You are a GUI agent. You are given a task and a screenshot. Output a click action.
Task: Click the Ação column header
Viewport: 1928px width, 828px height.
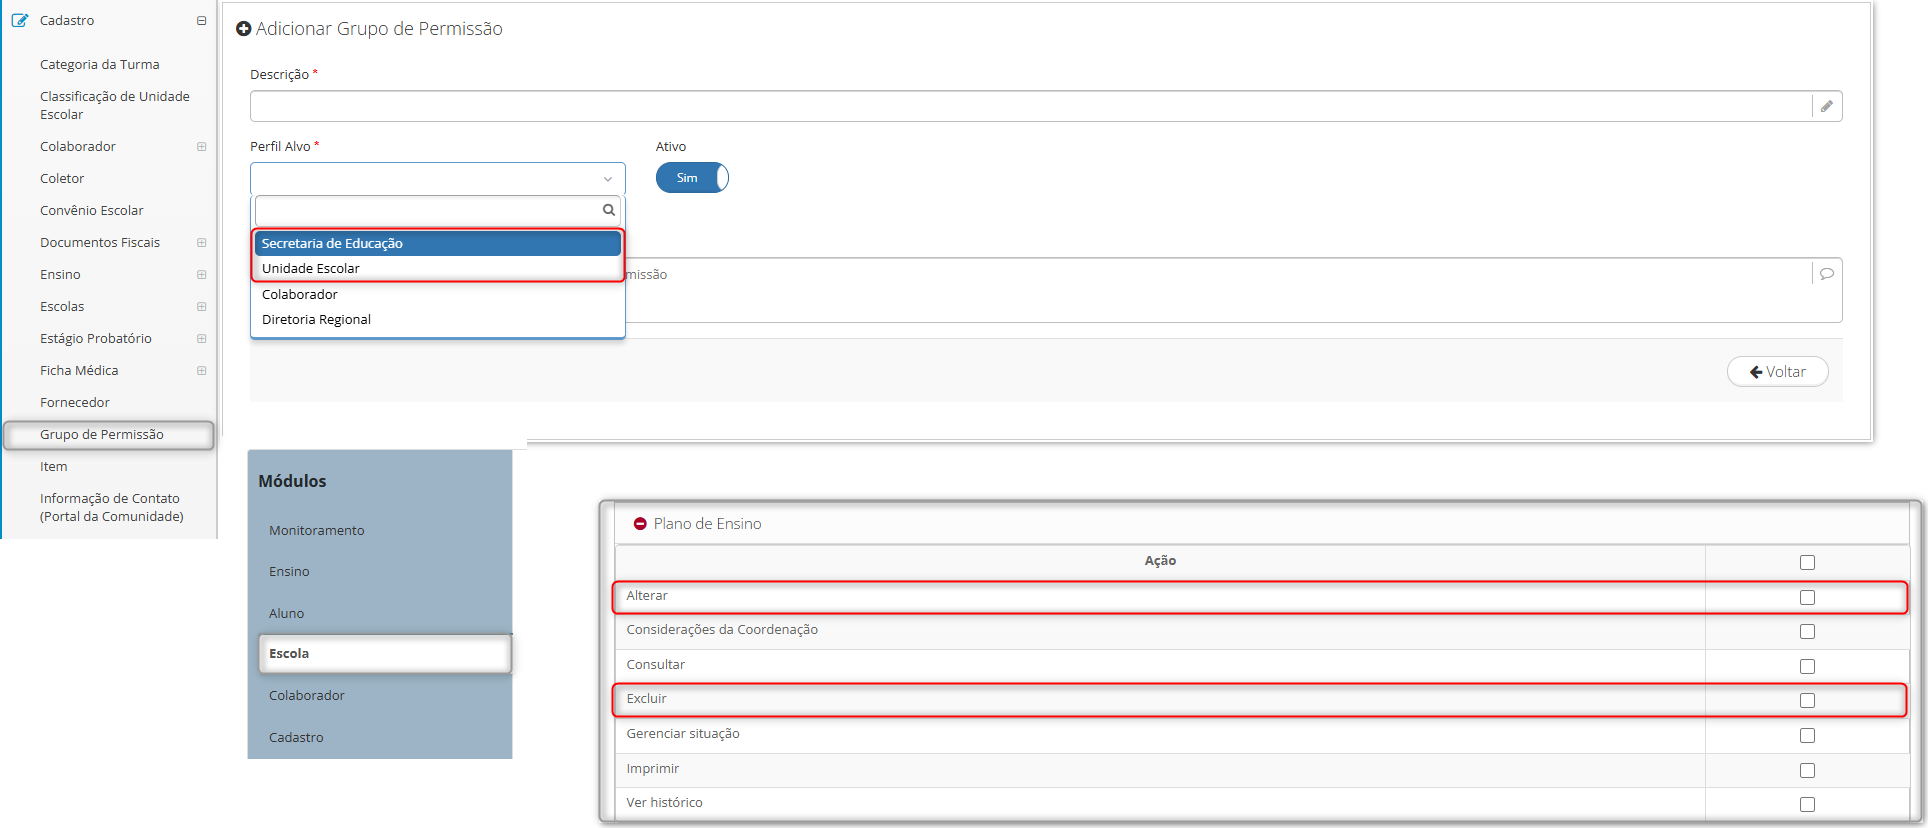[1160, 561]
